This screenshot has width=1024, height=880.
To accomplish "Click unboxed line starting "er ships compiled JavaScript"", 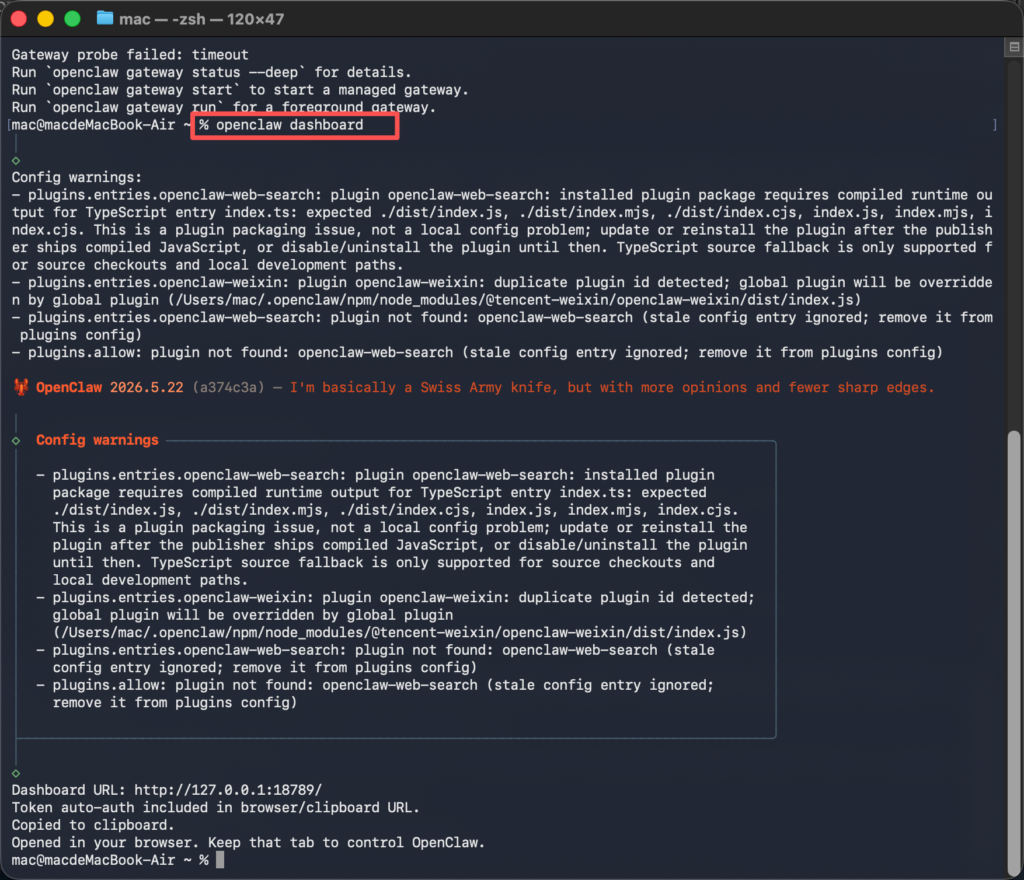I will click(502, 248).
